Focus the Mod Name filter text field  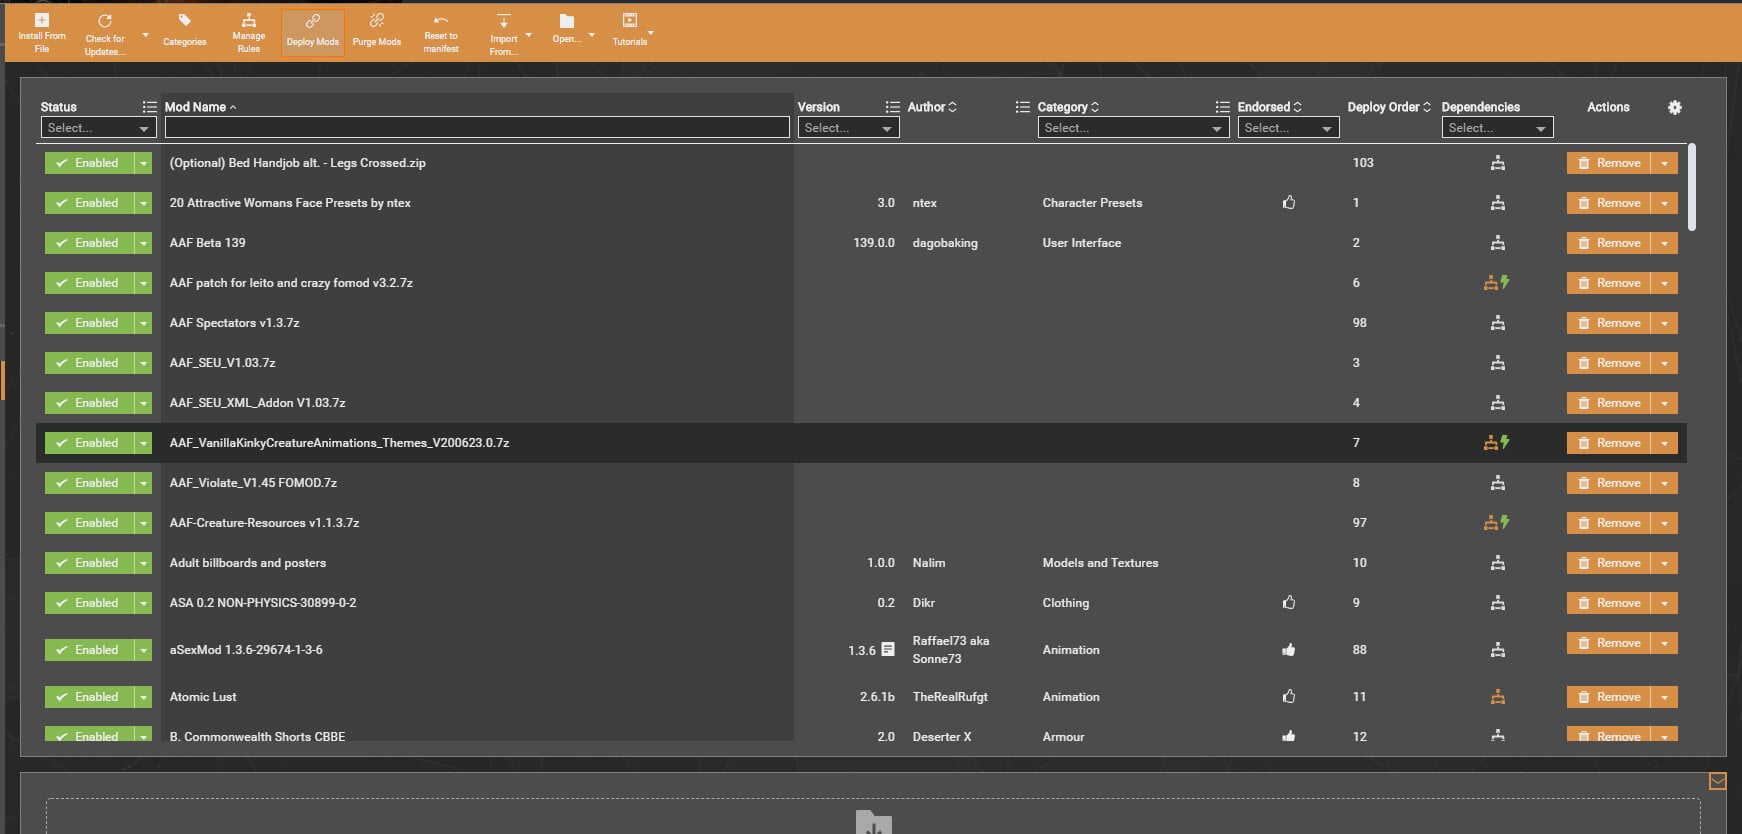[x=477, y=128]
